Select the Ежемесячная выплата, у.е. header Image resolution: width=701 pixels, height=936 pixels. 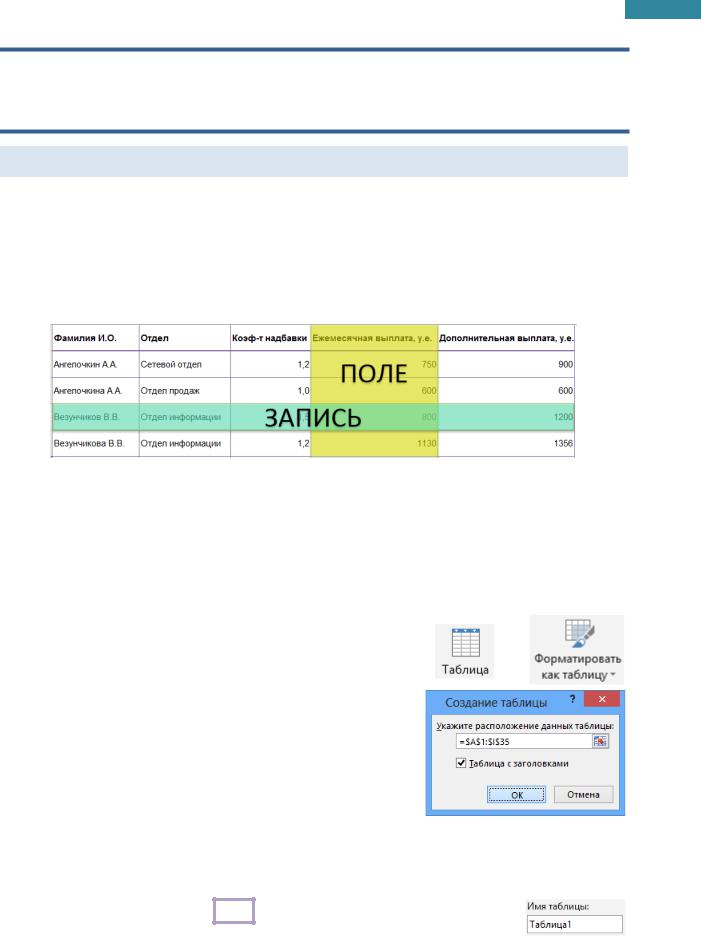point(374,338)
